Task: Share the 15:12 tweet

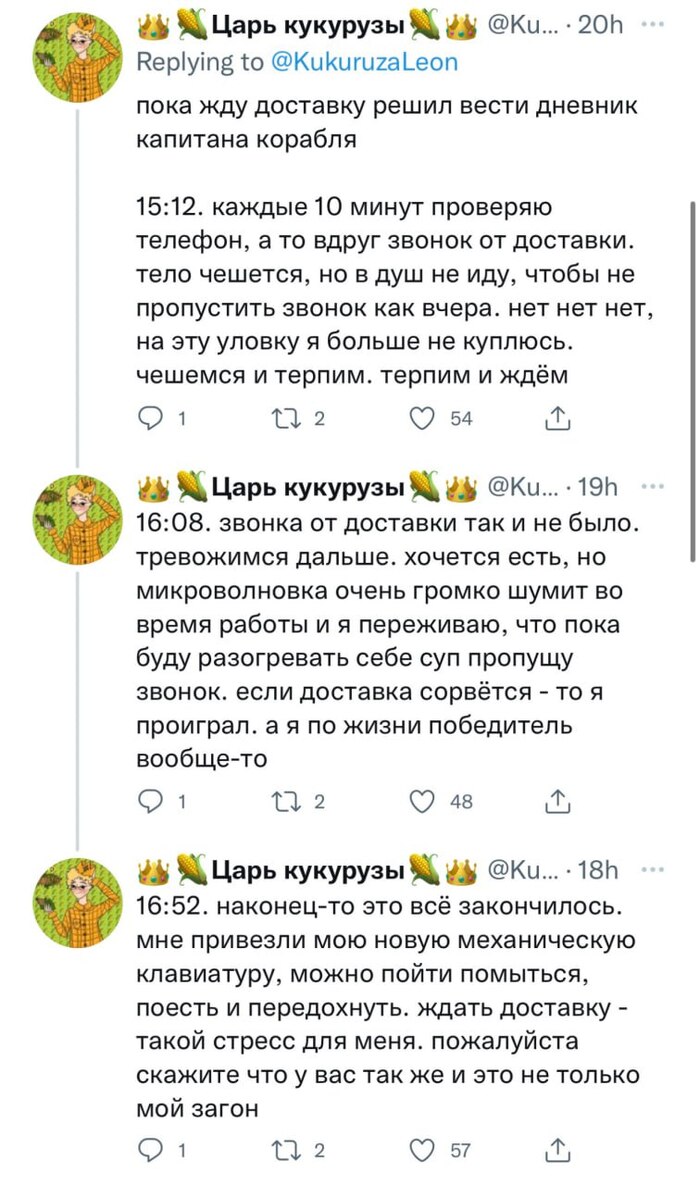Action: [559, 420]
